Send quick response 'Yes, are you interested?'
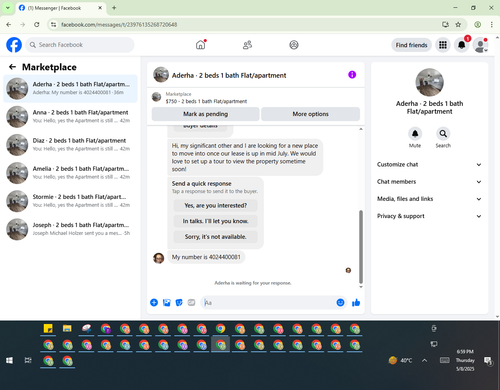The image size is (500, 390). 216,205
